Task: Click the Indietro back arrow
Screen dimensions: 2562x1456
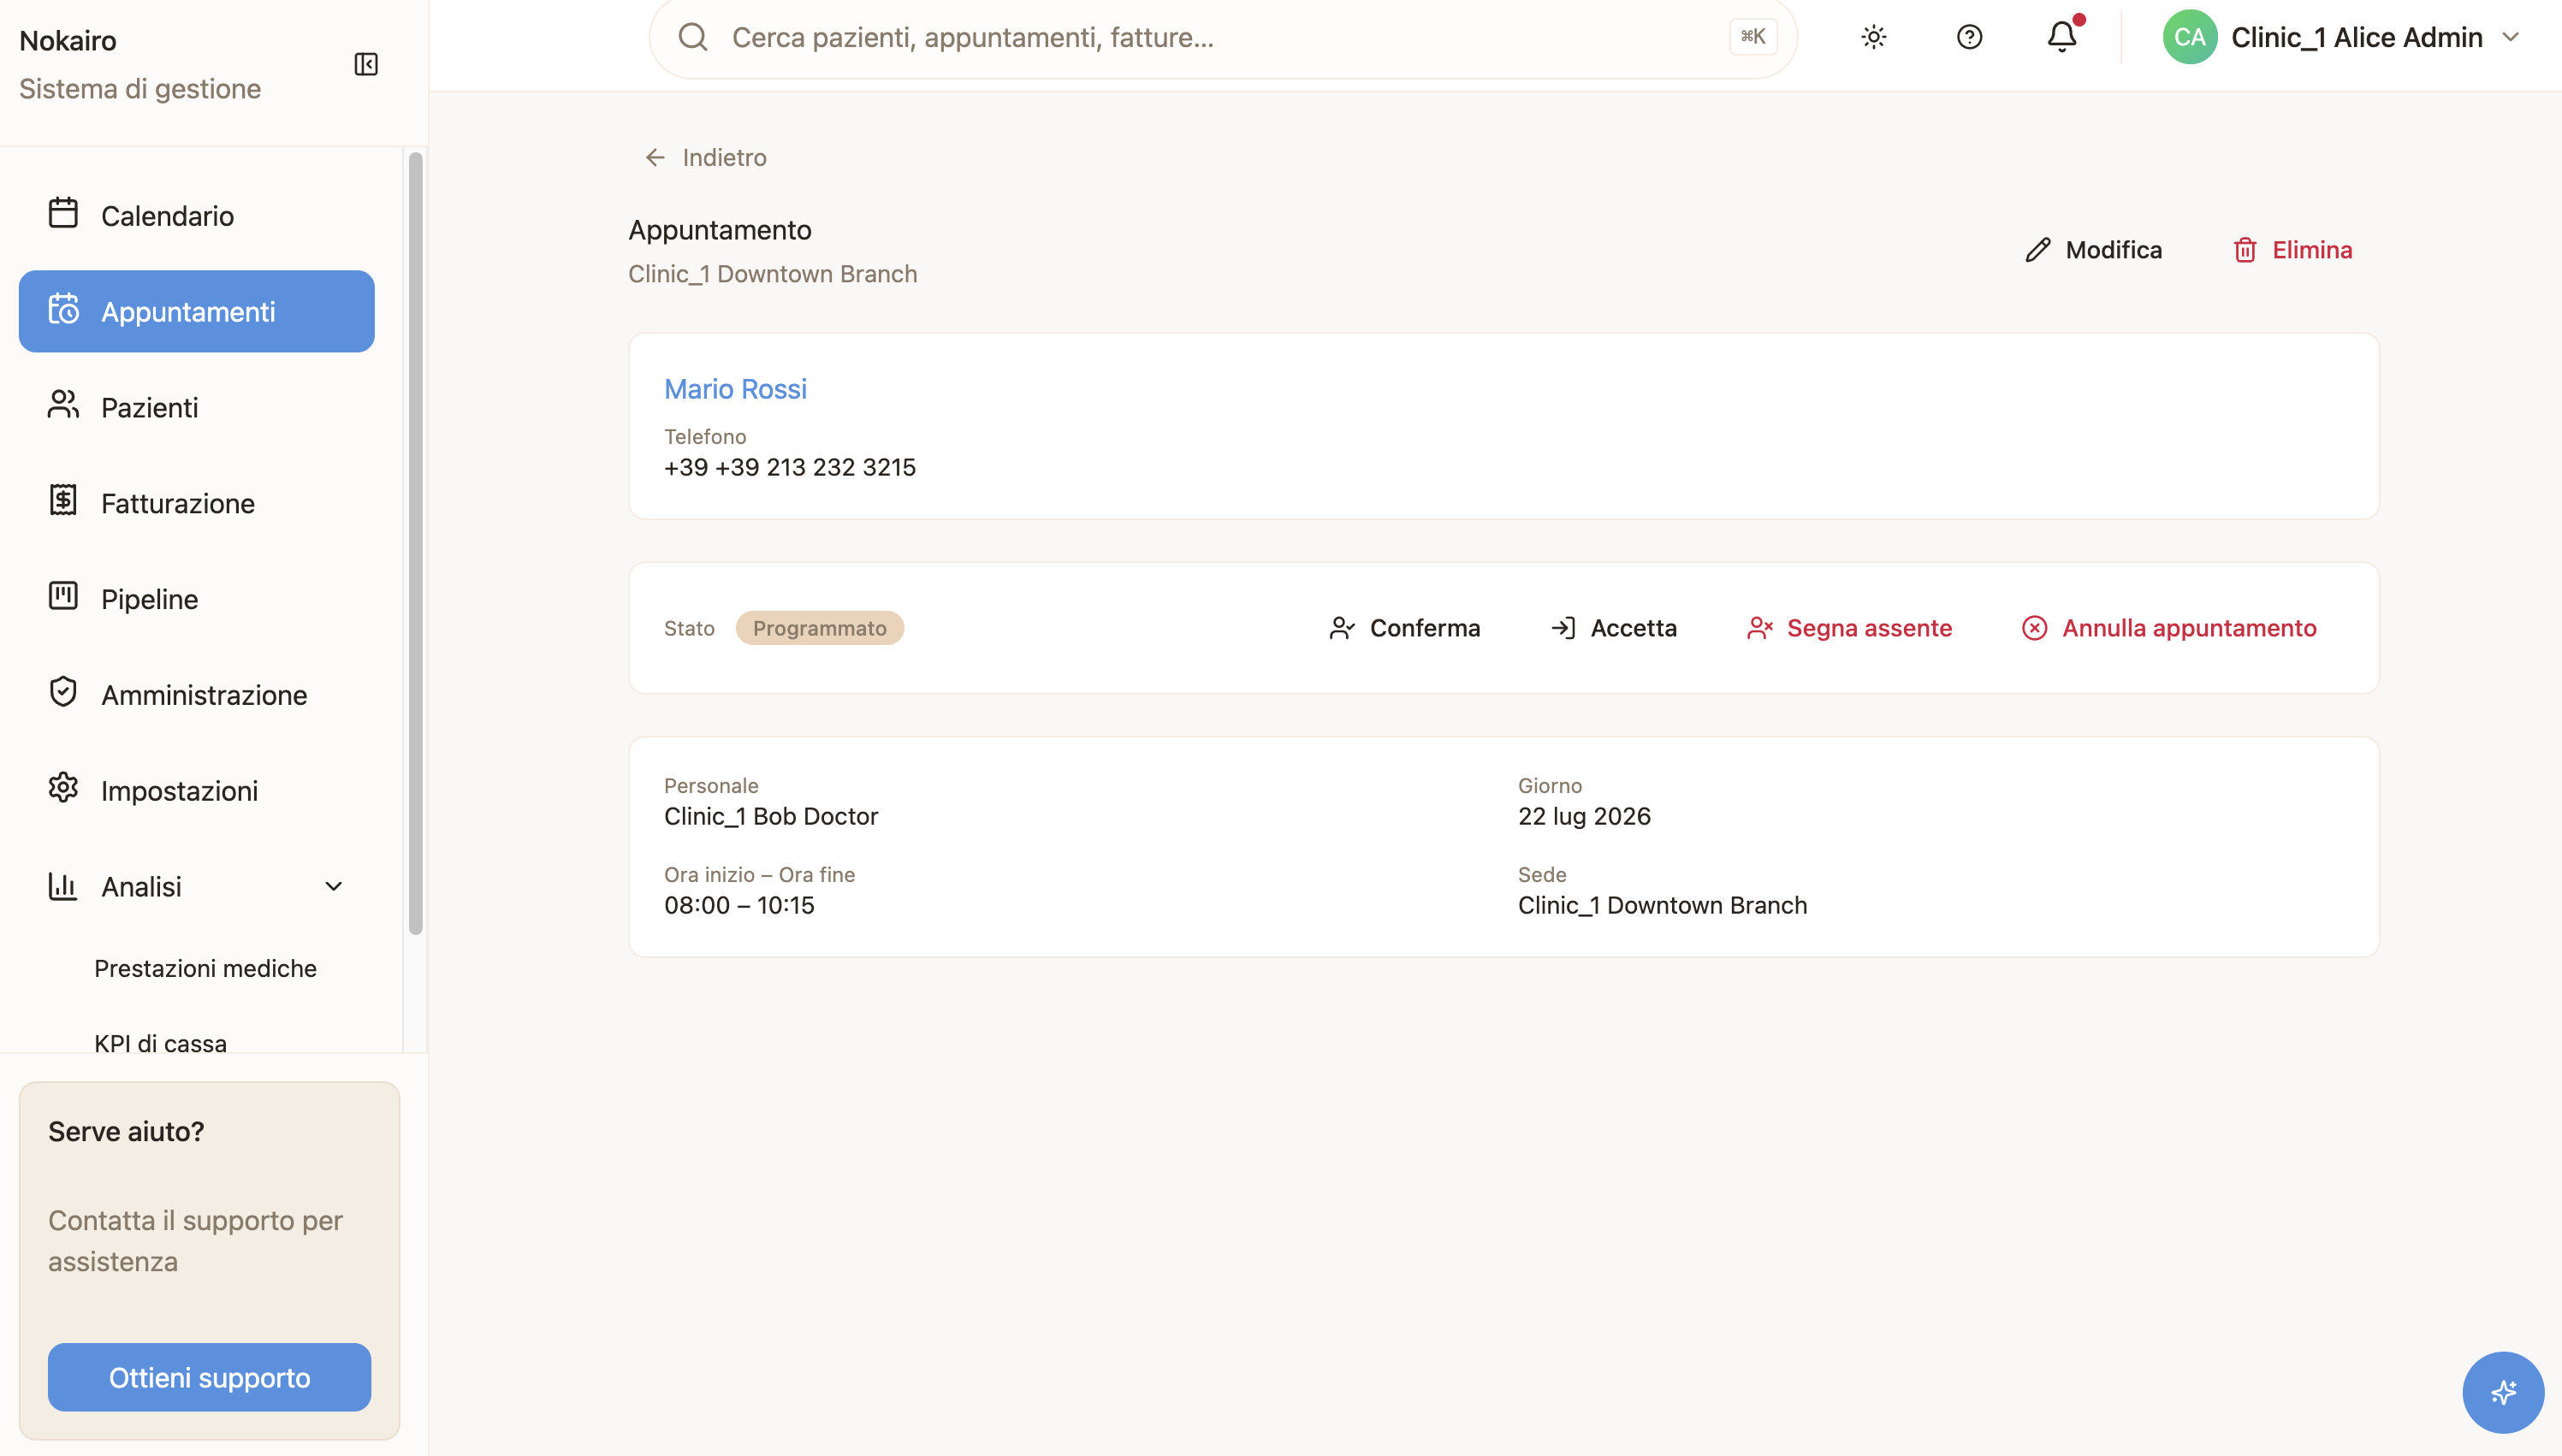Action: [655, 158]
